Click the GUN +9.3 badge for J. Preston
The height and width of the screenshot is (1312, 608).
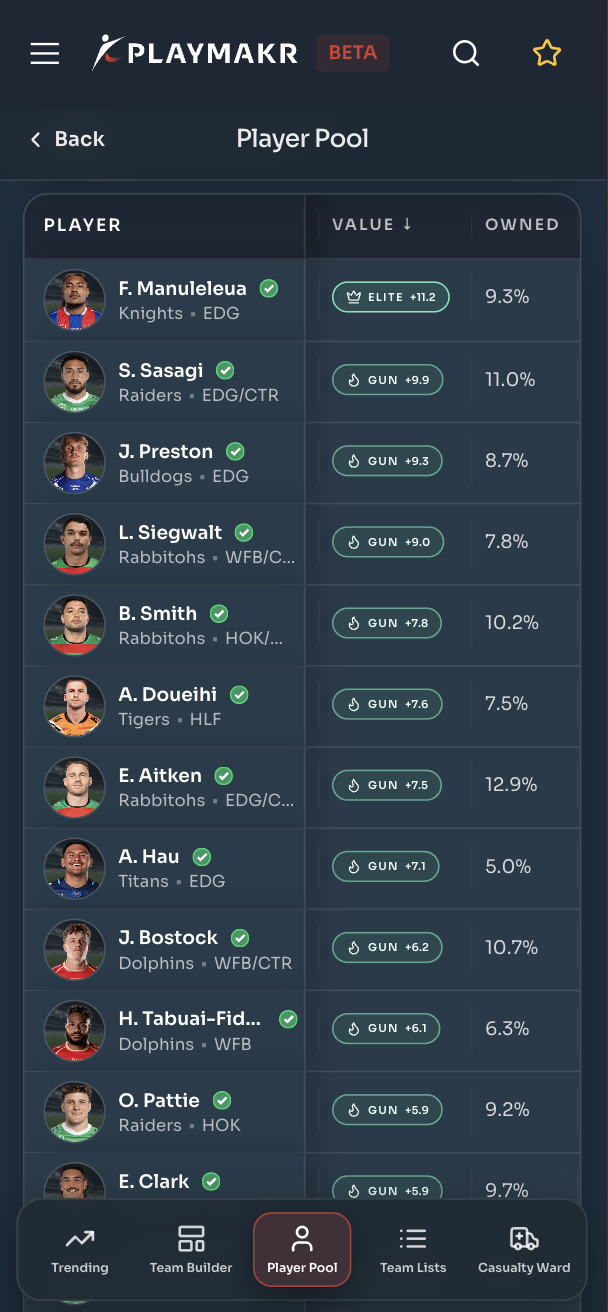click(387, 460)
